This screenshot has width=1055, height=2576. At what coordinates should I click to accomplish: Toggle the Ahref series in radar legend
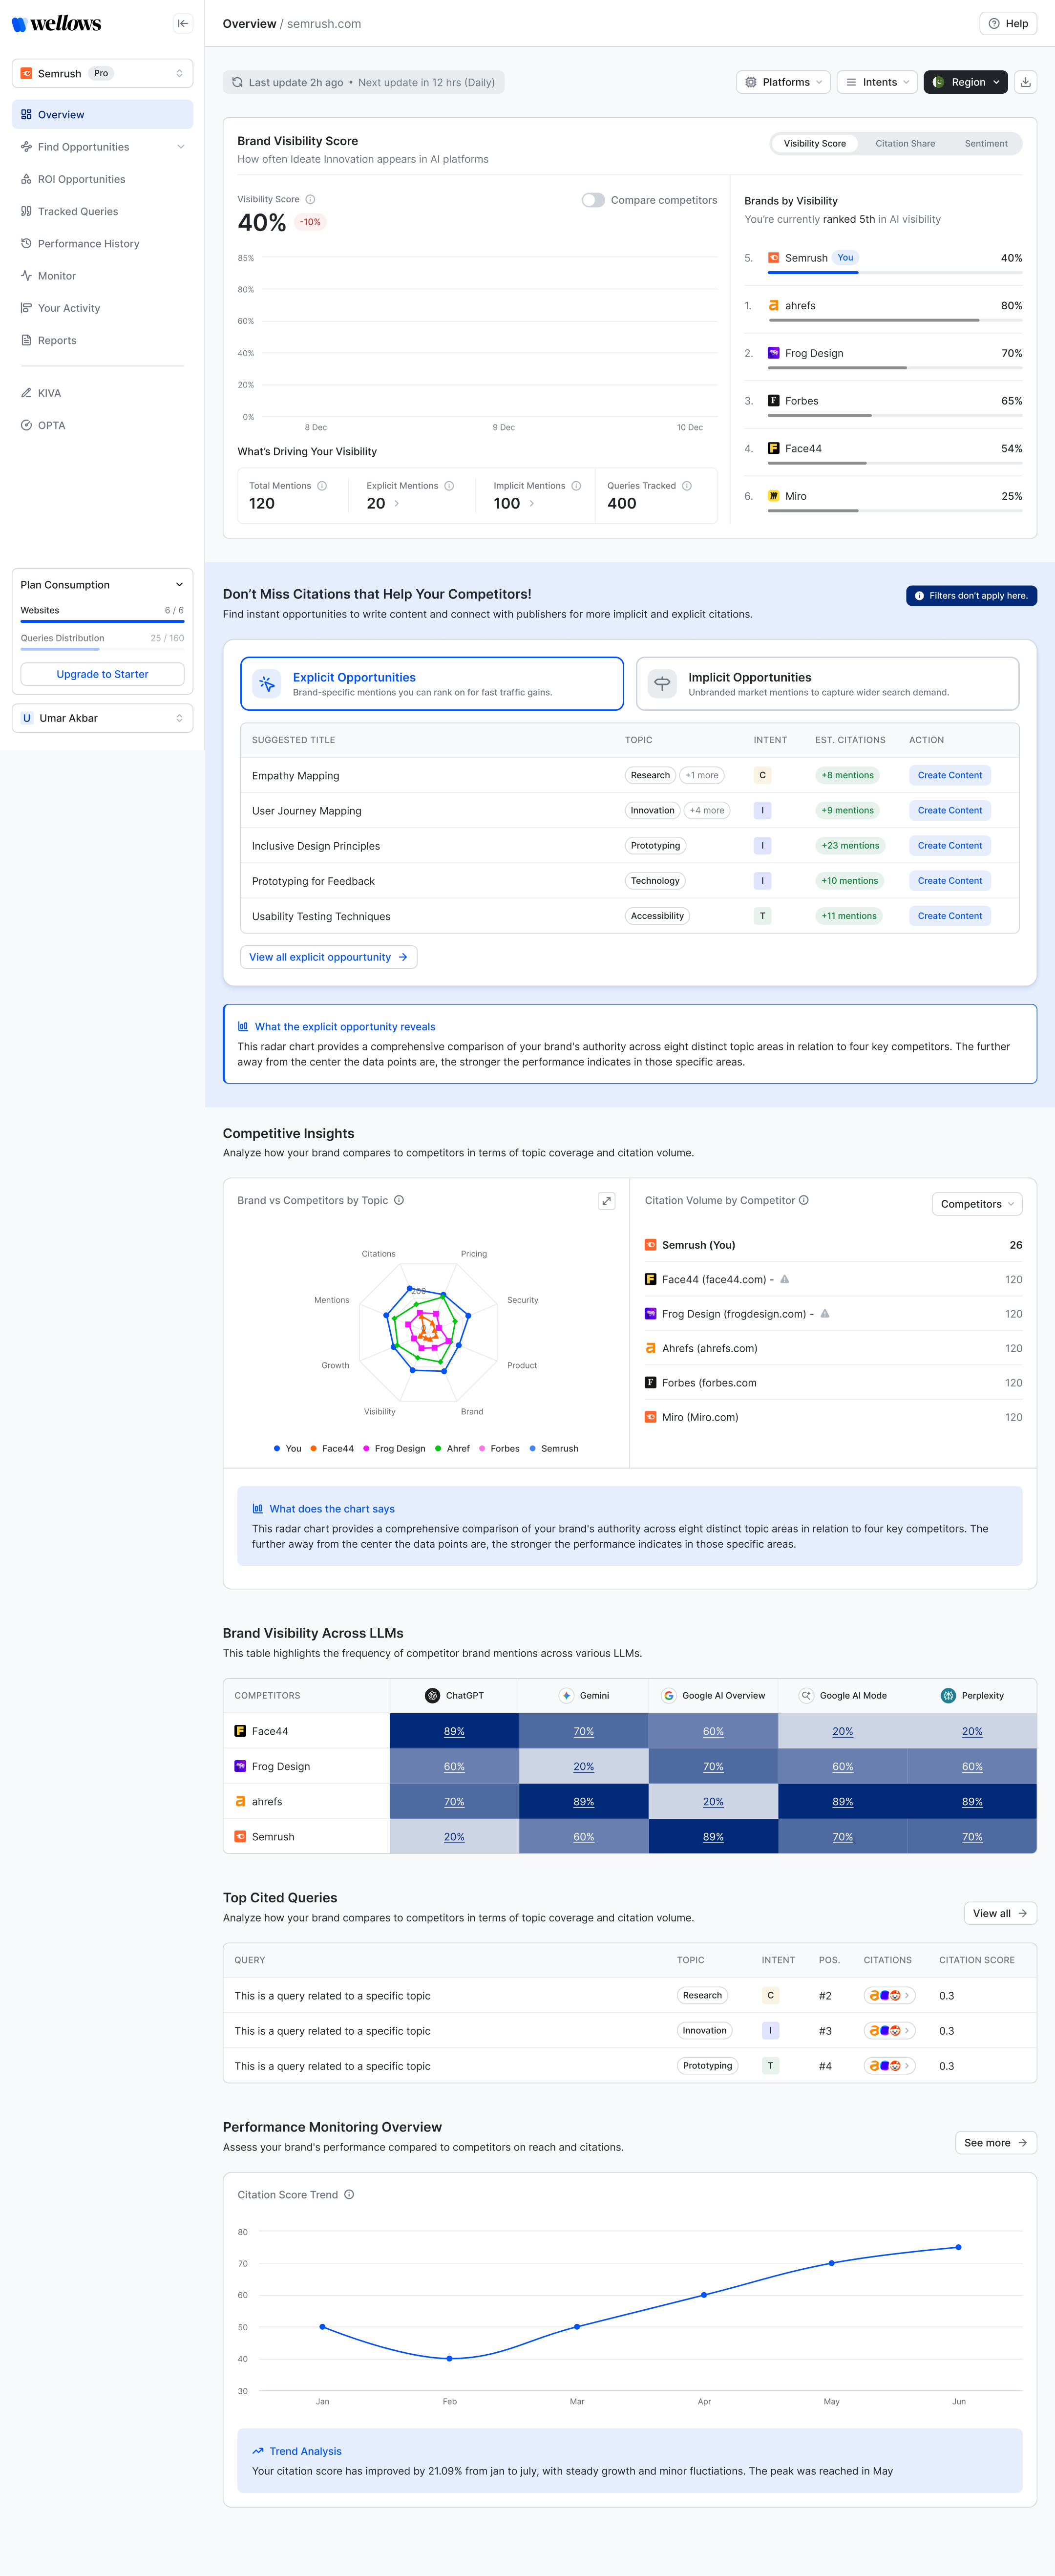click(x=453, y=1448)
